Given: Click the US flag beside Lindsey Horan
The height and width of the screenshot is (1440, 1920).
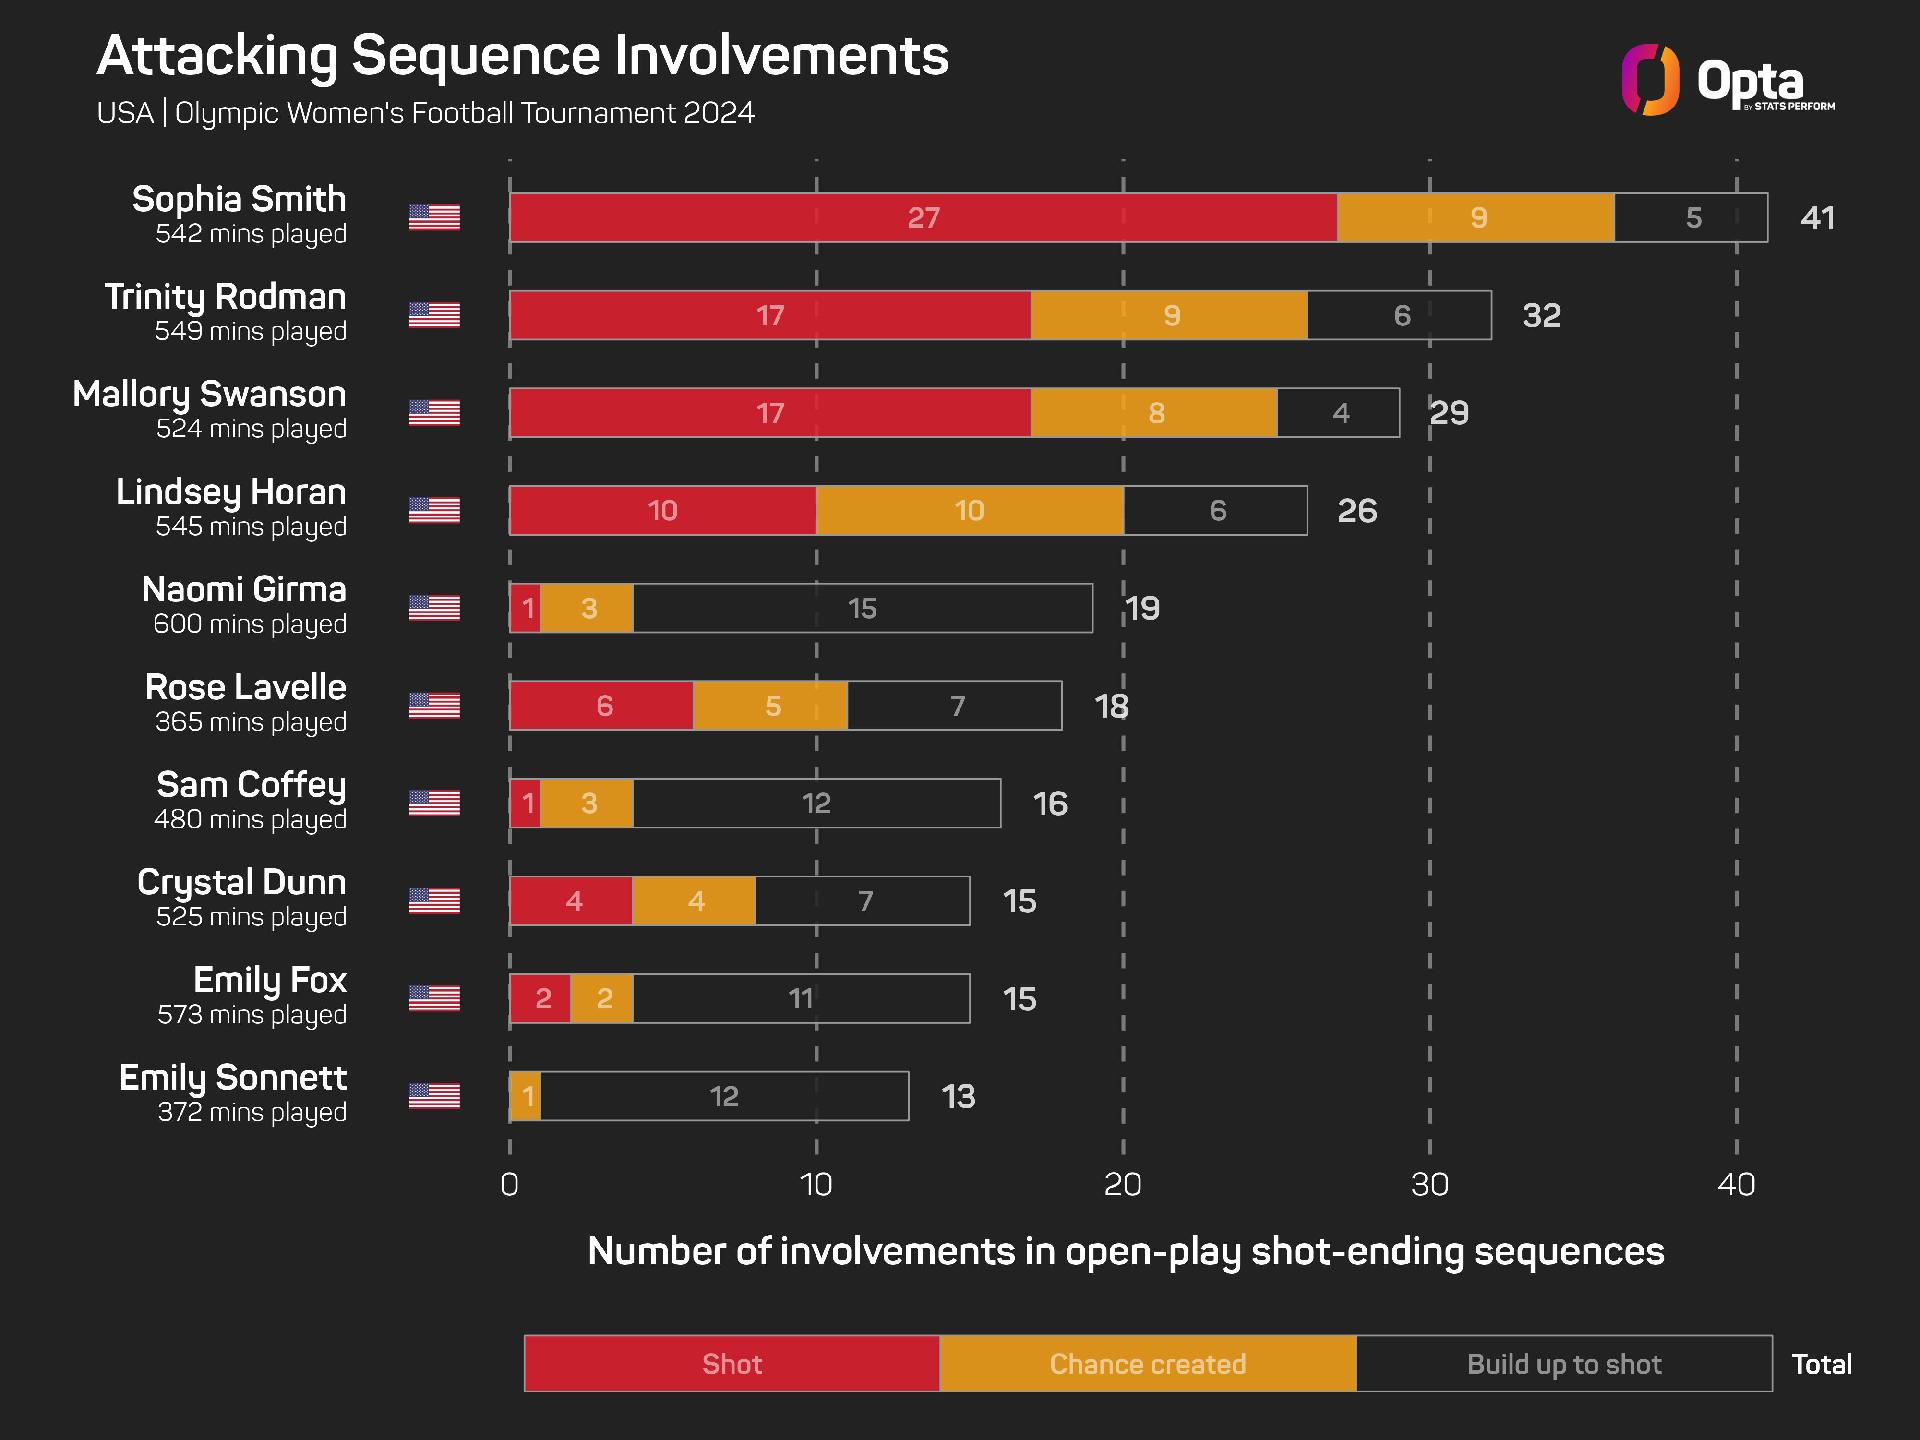Looking at the screenshot, I should 434,510.
